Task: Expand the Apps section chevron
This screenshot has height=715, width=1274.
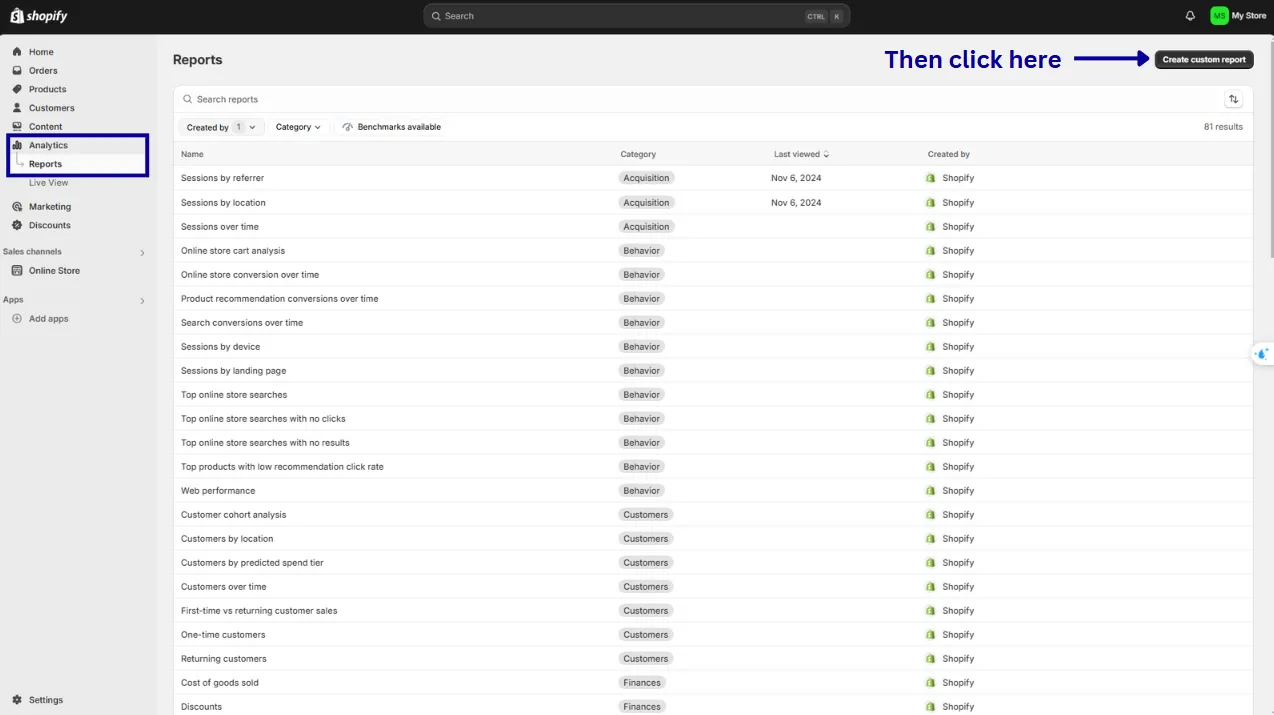Action: [x=142, y=301]
